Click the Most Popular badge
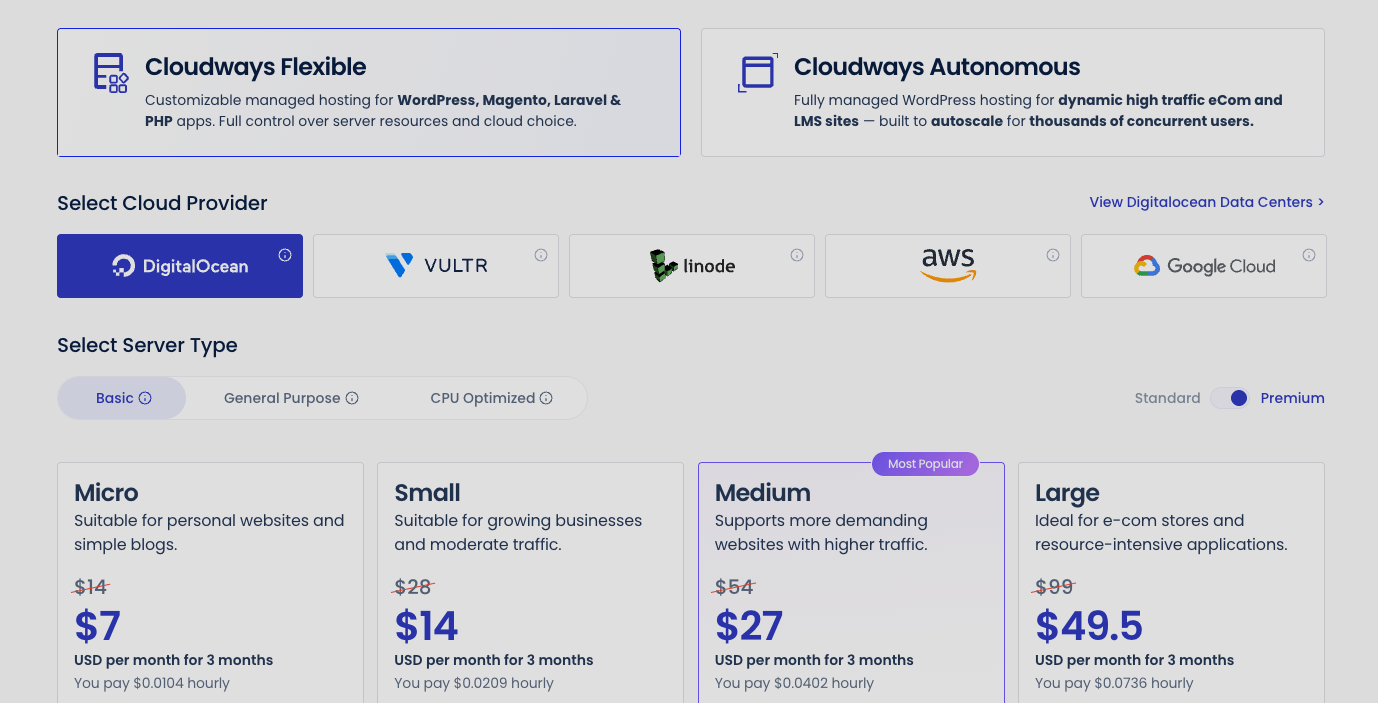The width and height of the screenshot is (1378, 703). 924,463
